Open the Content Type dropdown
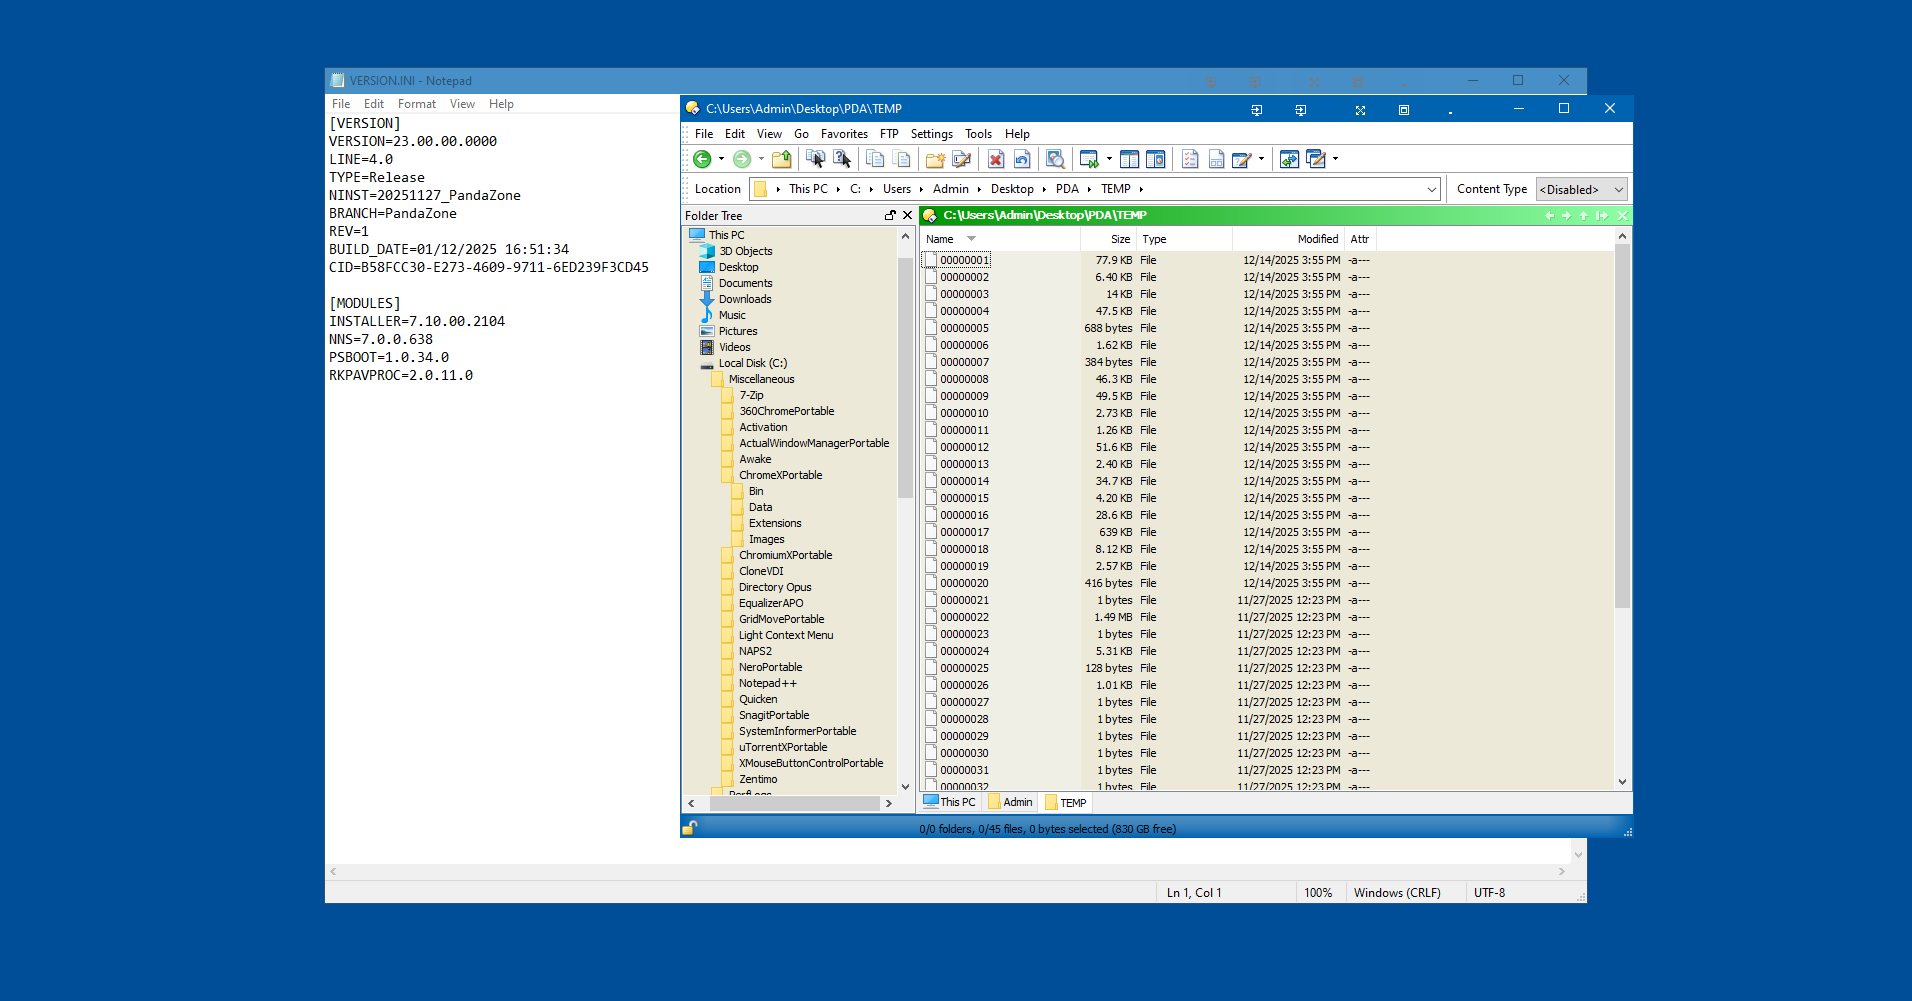This screenshot has width=1912, height=1001. pos(1582,190)
